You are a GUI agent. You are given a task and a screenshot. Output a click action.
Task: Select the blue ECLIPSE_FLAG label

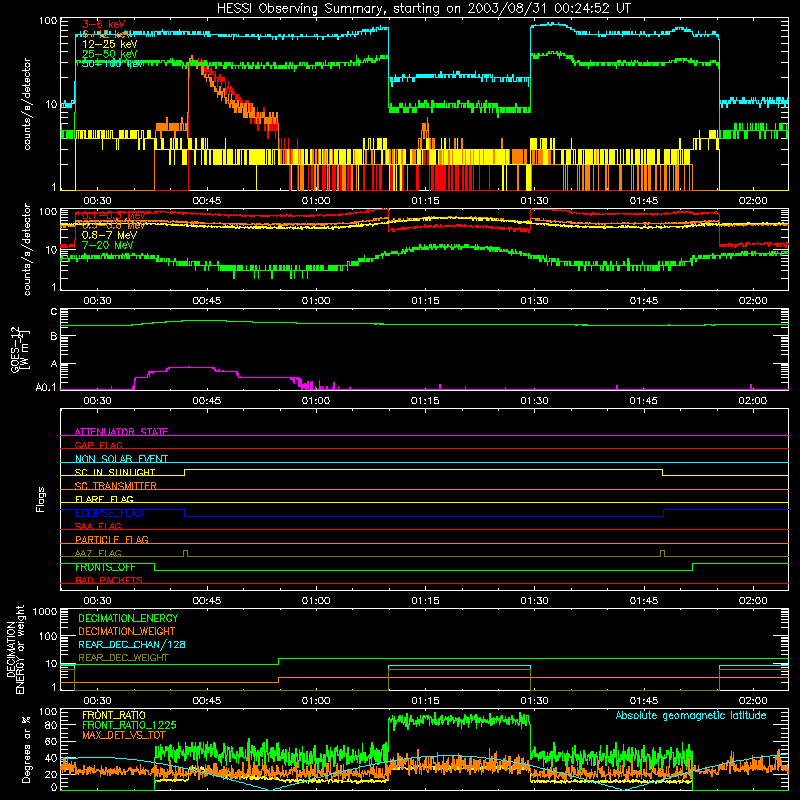click(109, 513)
